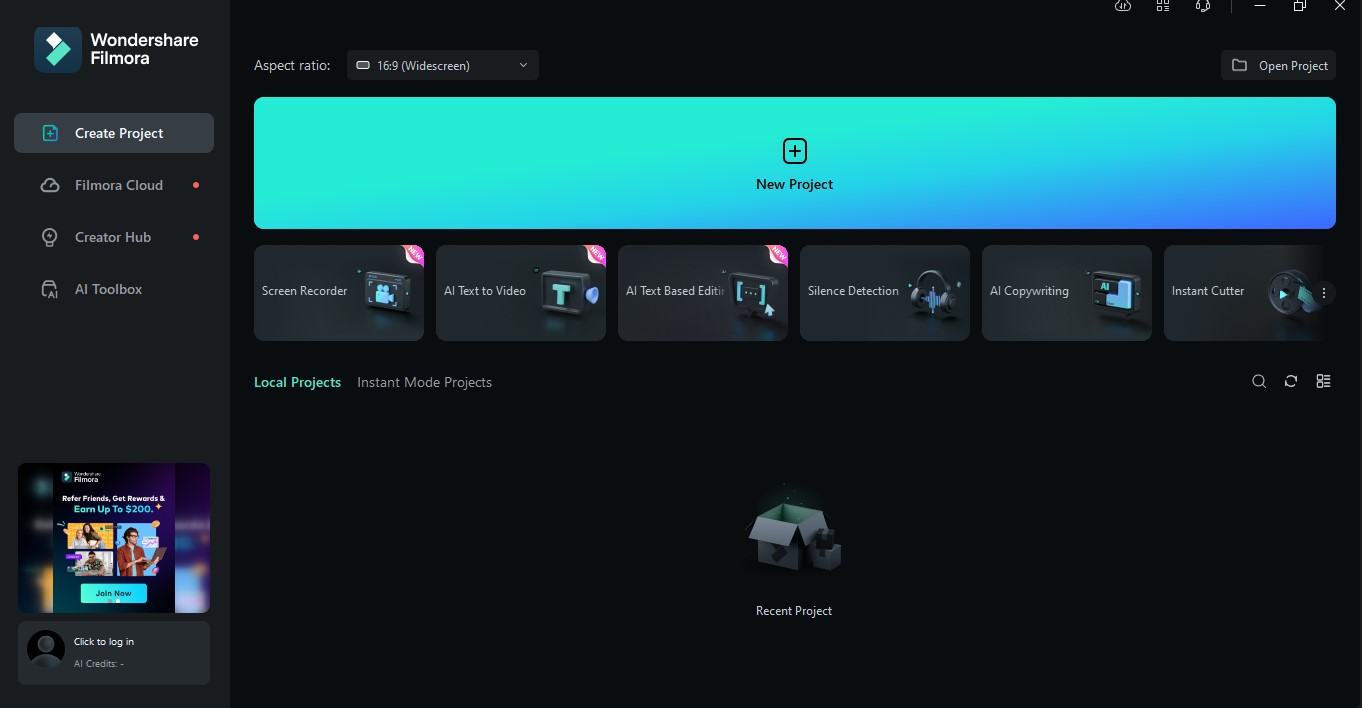Click Join Now on the referral banner

tap(113, 593)
